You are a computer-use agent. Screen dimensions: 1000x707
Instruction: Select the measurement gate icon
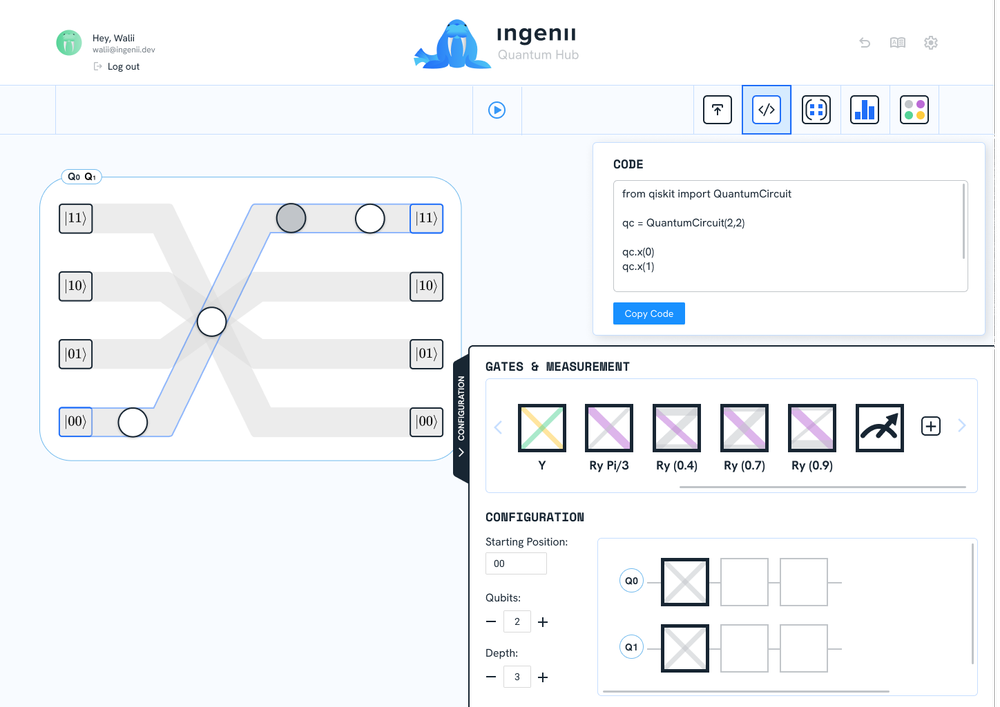879,427
